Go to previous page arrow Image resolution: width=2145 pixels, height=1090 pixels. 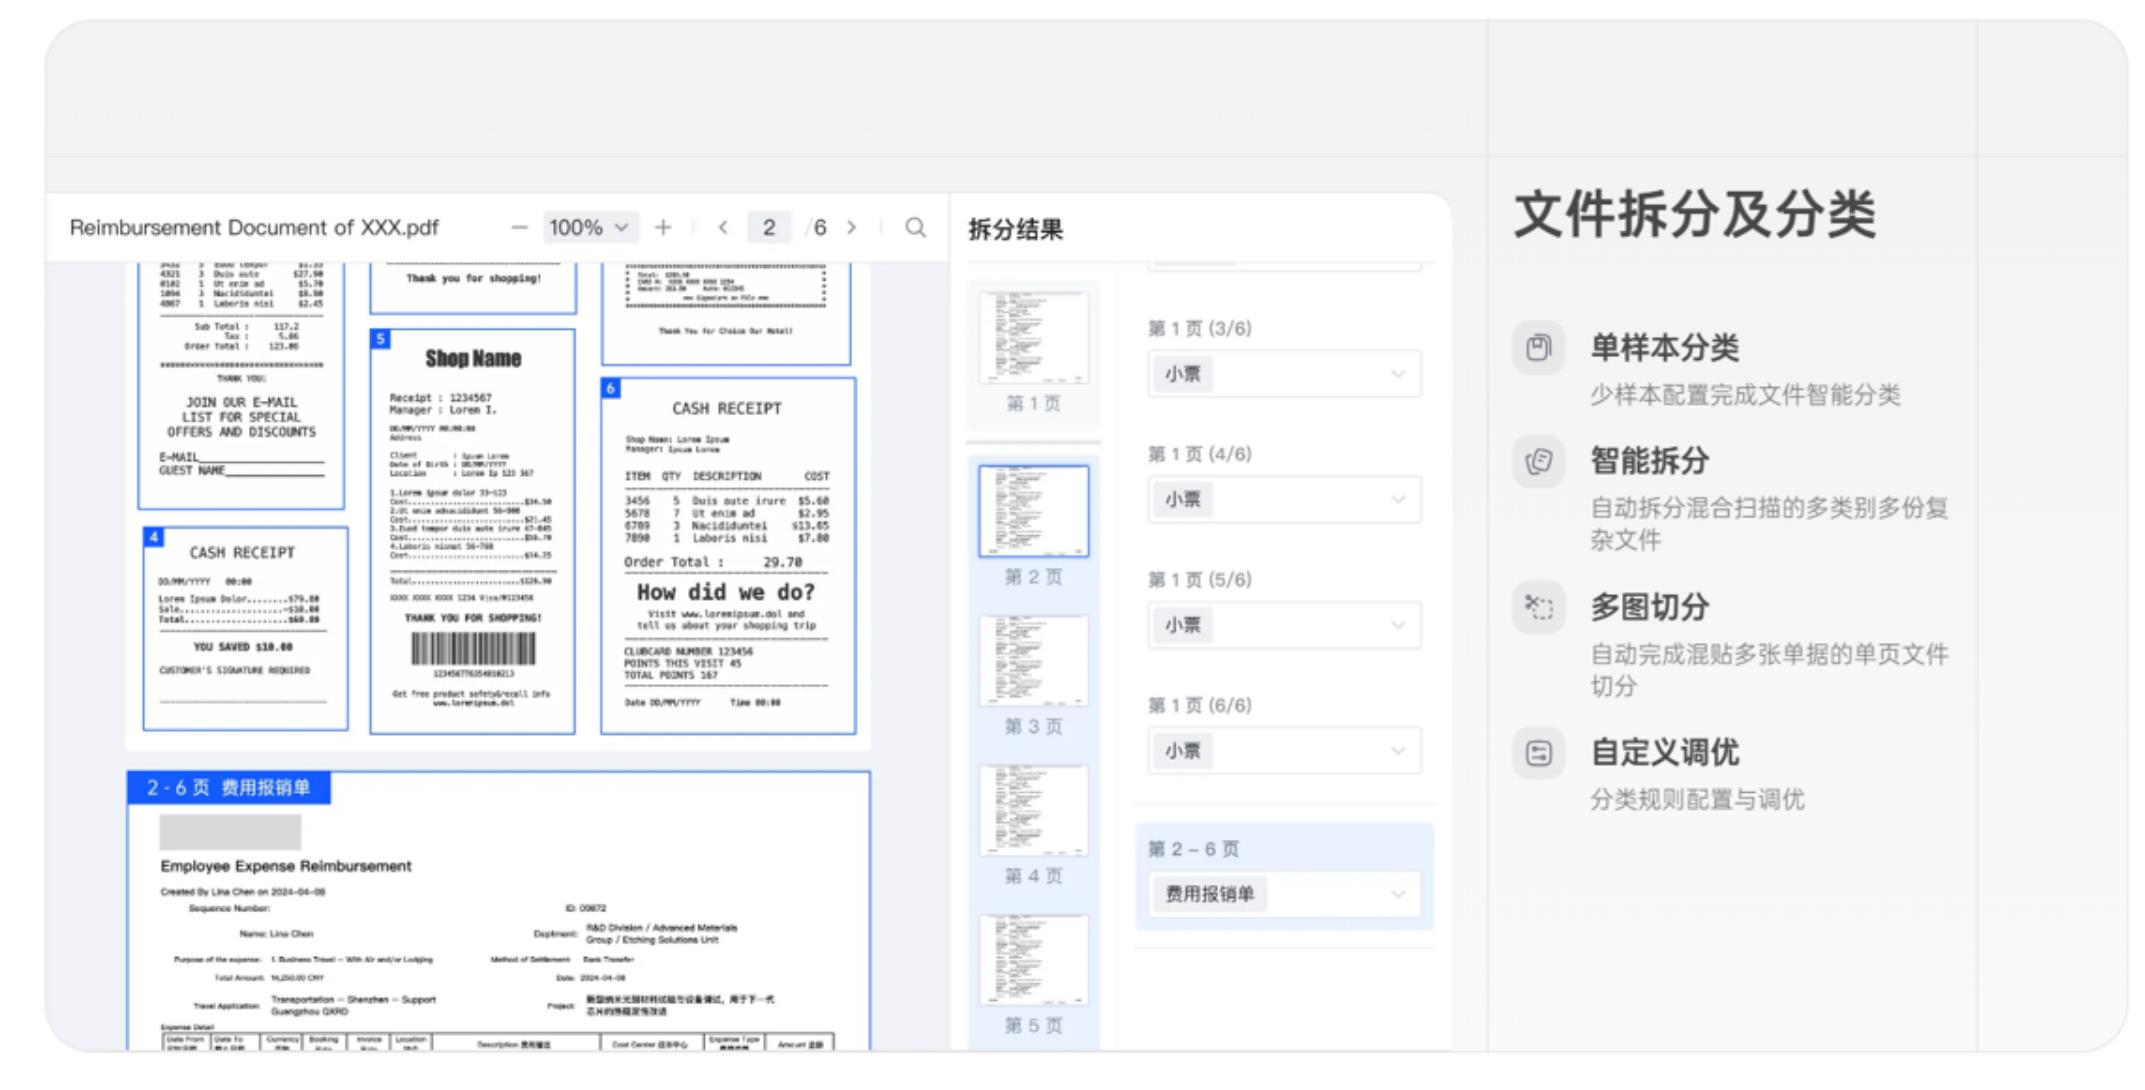(x=723, y=228)
